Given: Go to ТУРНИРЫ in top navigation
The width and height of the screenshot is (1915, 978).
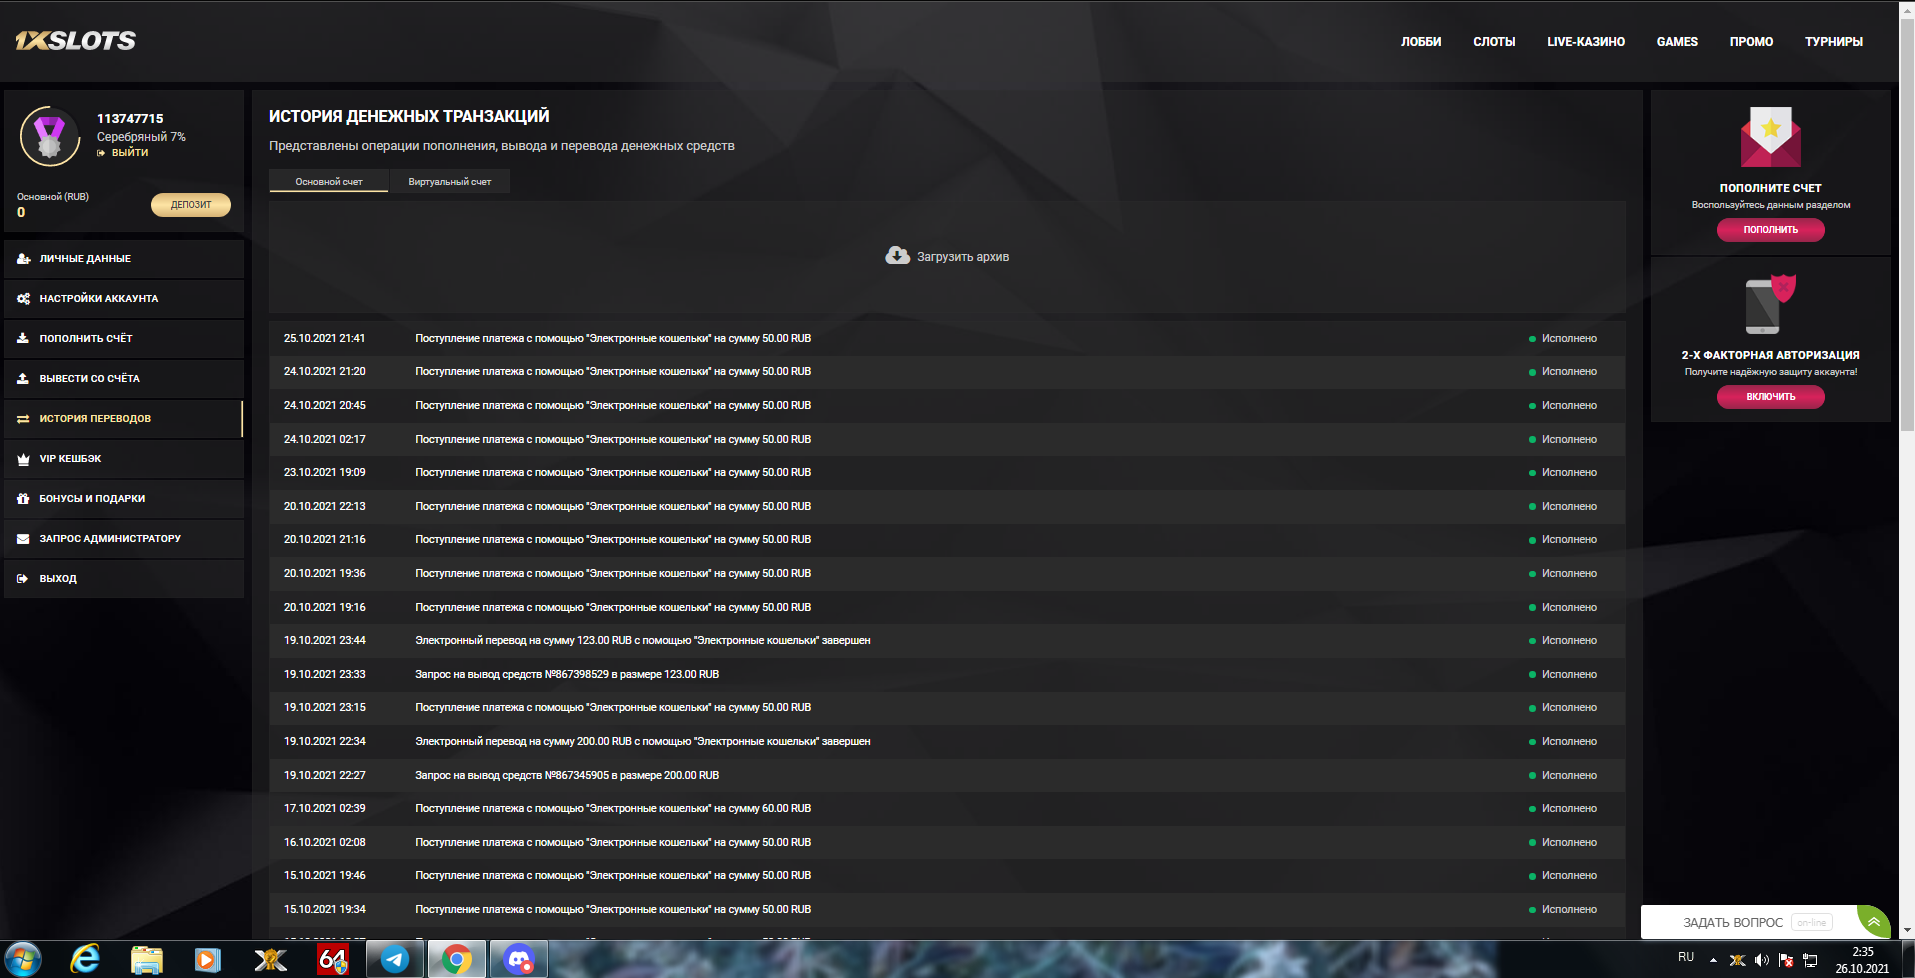Looking at the screenshot, I should (1834, 42).
